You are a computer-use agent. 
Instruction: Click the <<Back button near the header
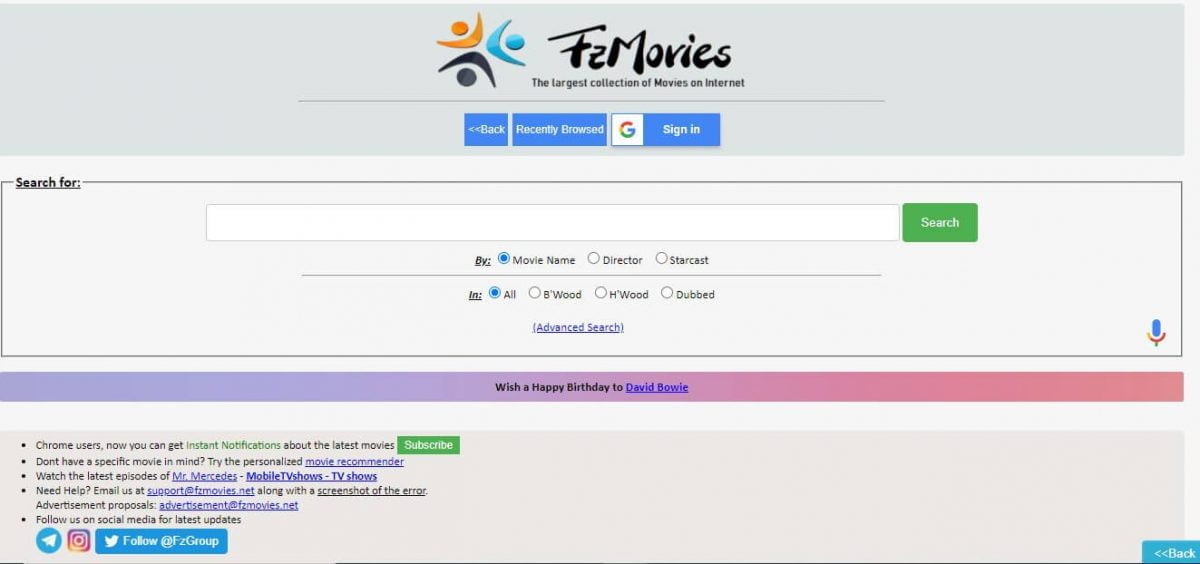pos(486,129)
